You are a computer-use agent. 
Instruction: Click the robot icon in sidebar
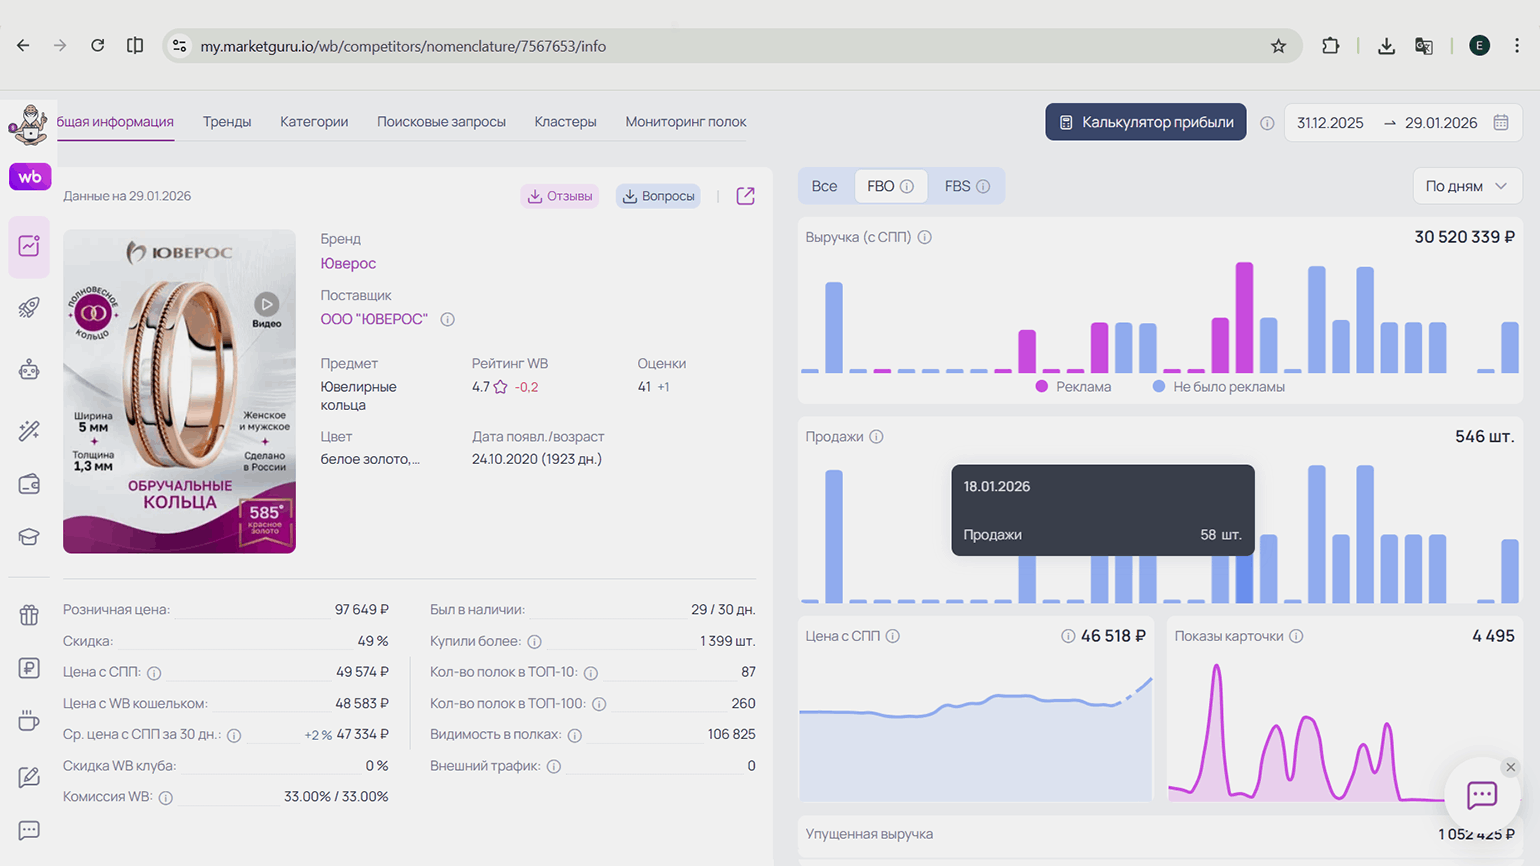tap(29, 370)
